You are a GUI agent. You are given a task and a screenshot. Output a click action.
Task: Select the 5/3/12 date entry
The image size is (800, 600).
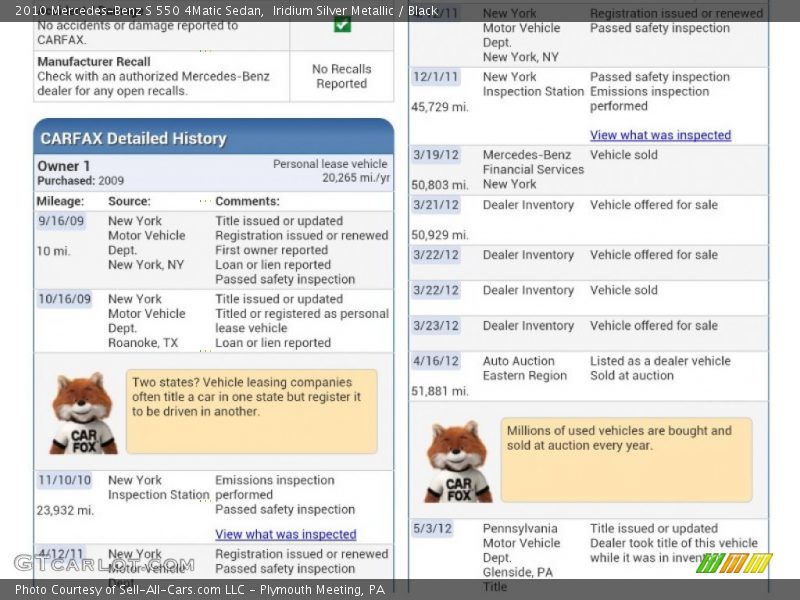433,529
